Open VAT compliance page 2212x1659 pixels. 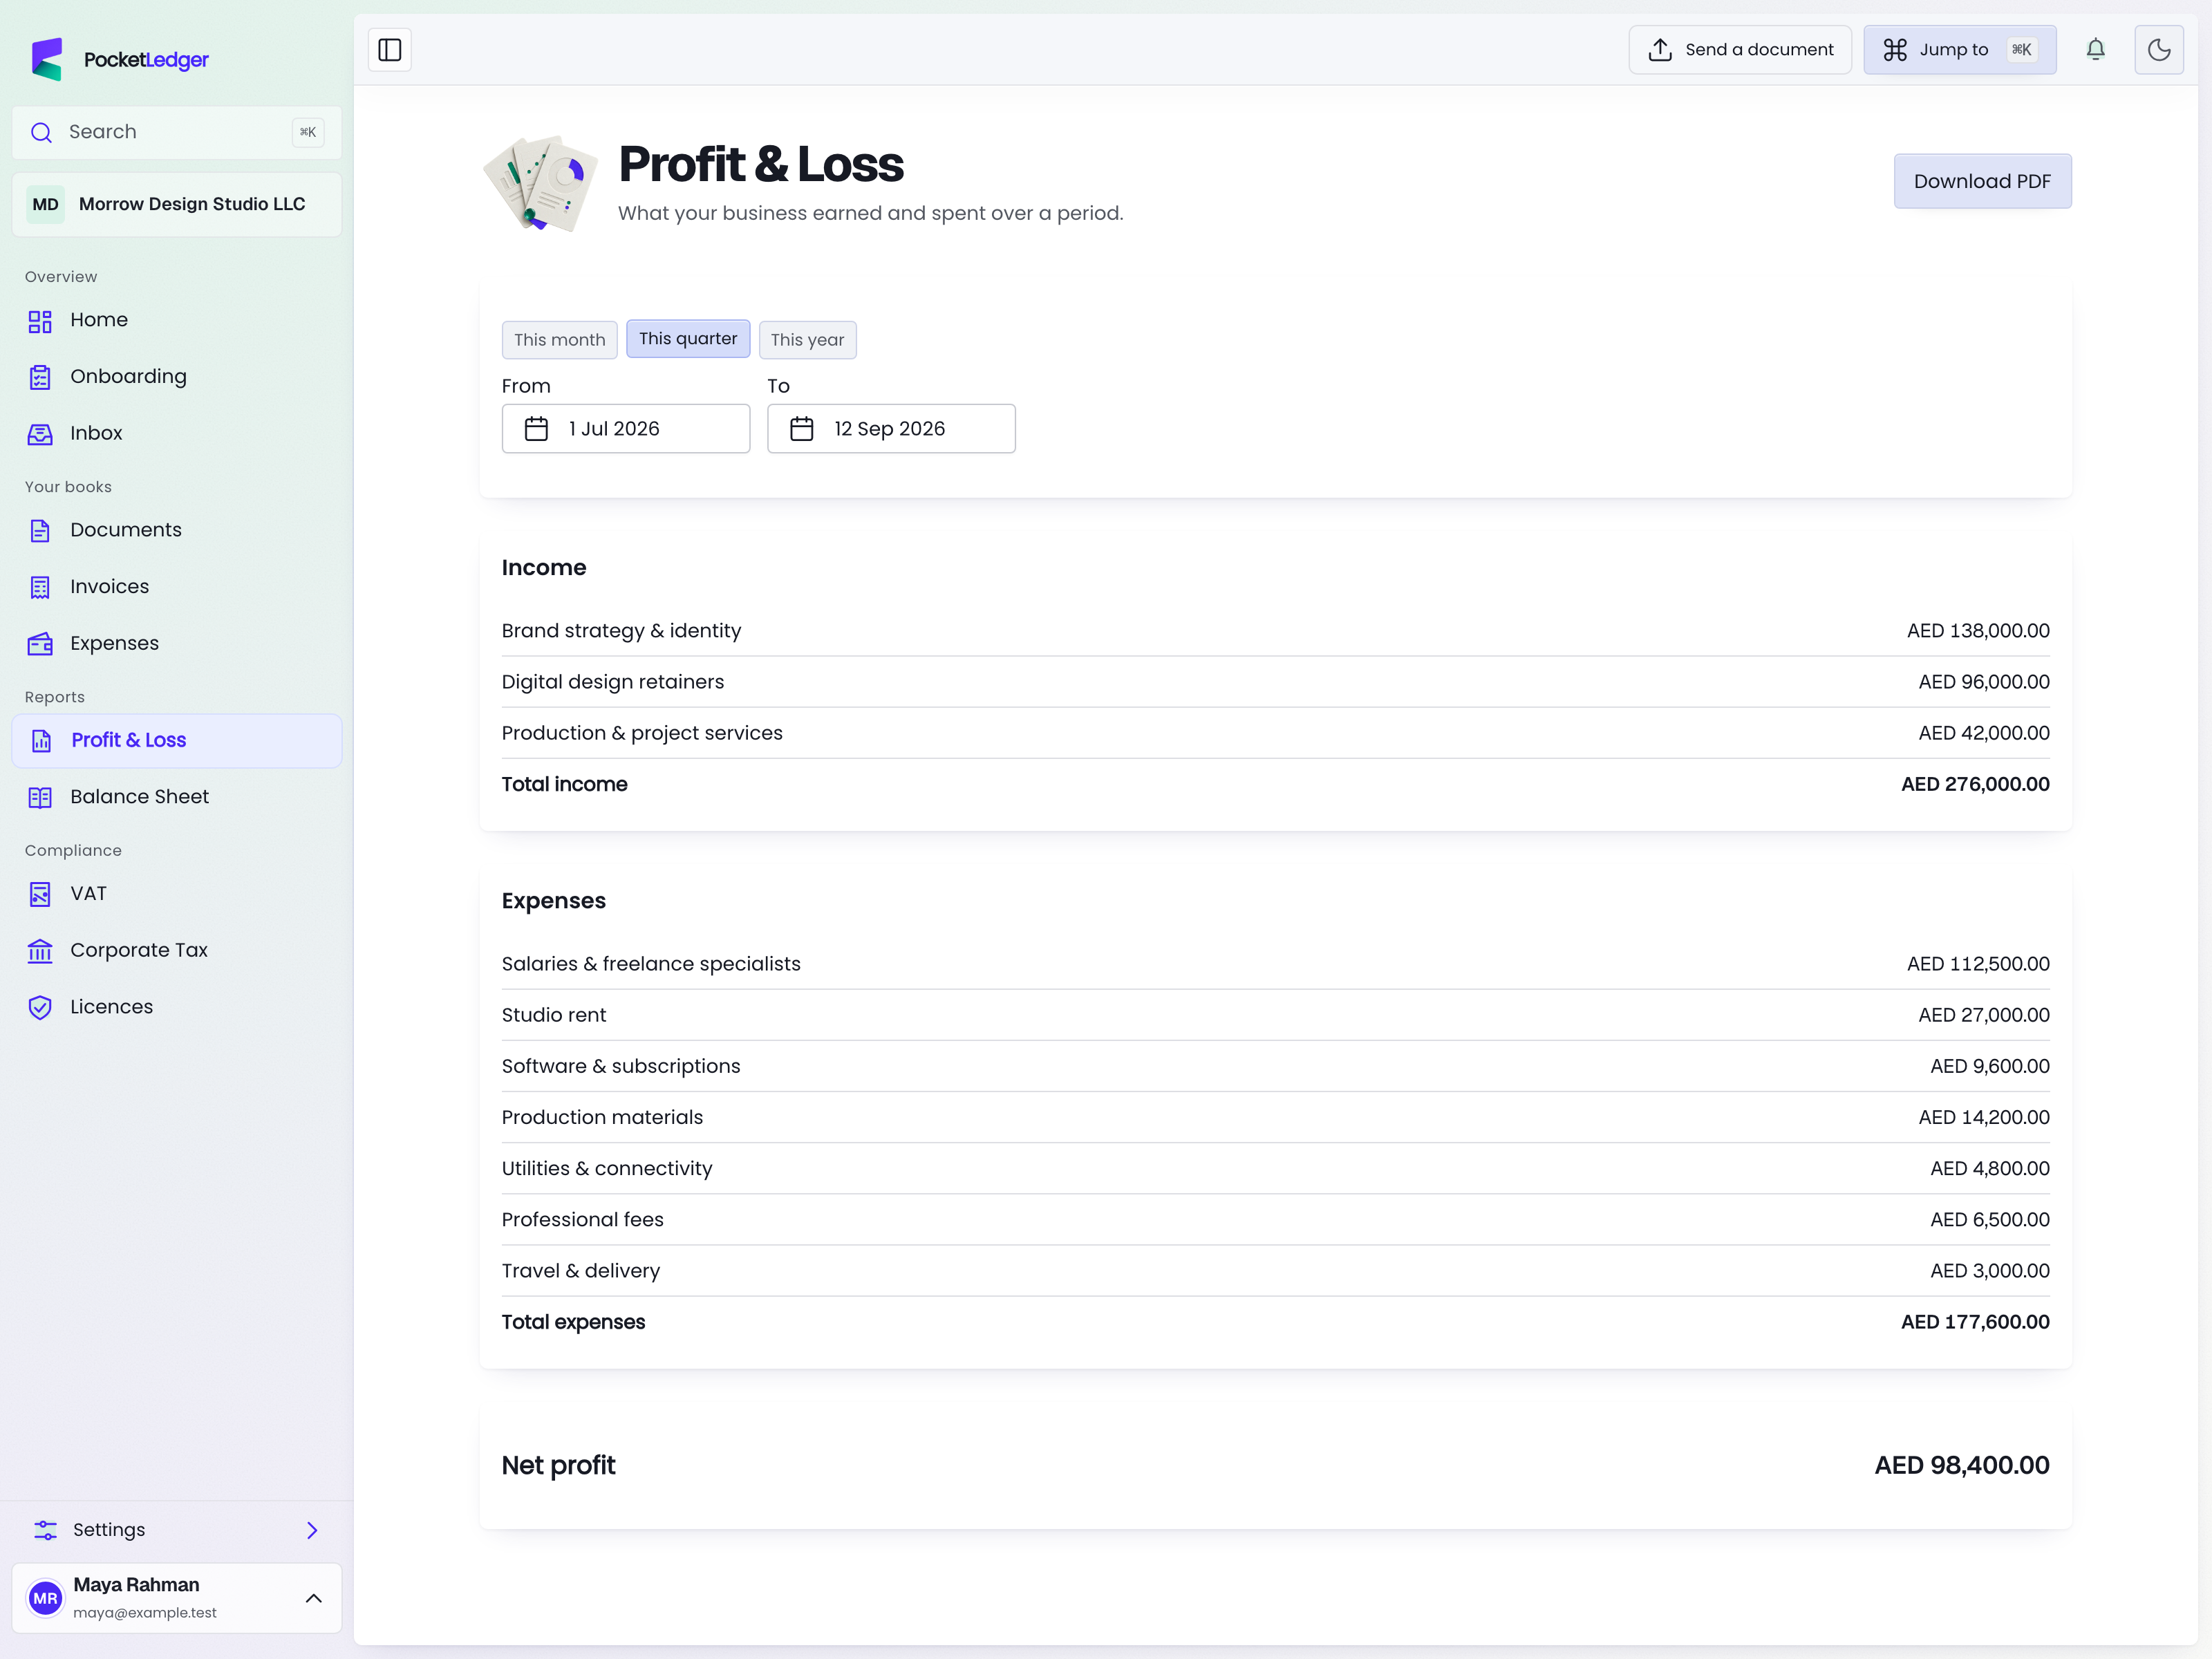pyautogui.click(x=177, y=894)
